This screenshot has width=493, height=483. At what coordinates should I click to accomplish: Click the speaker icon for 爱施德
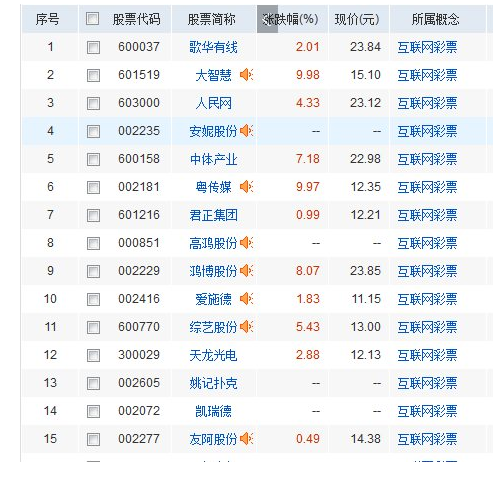point(246,299)
